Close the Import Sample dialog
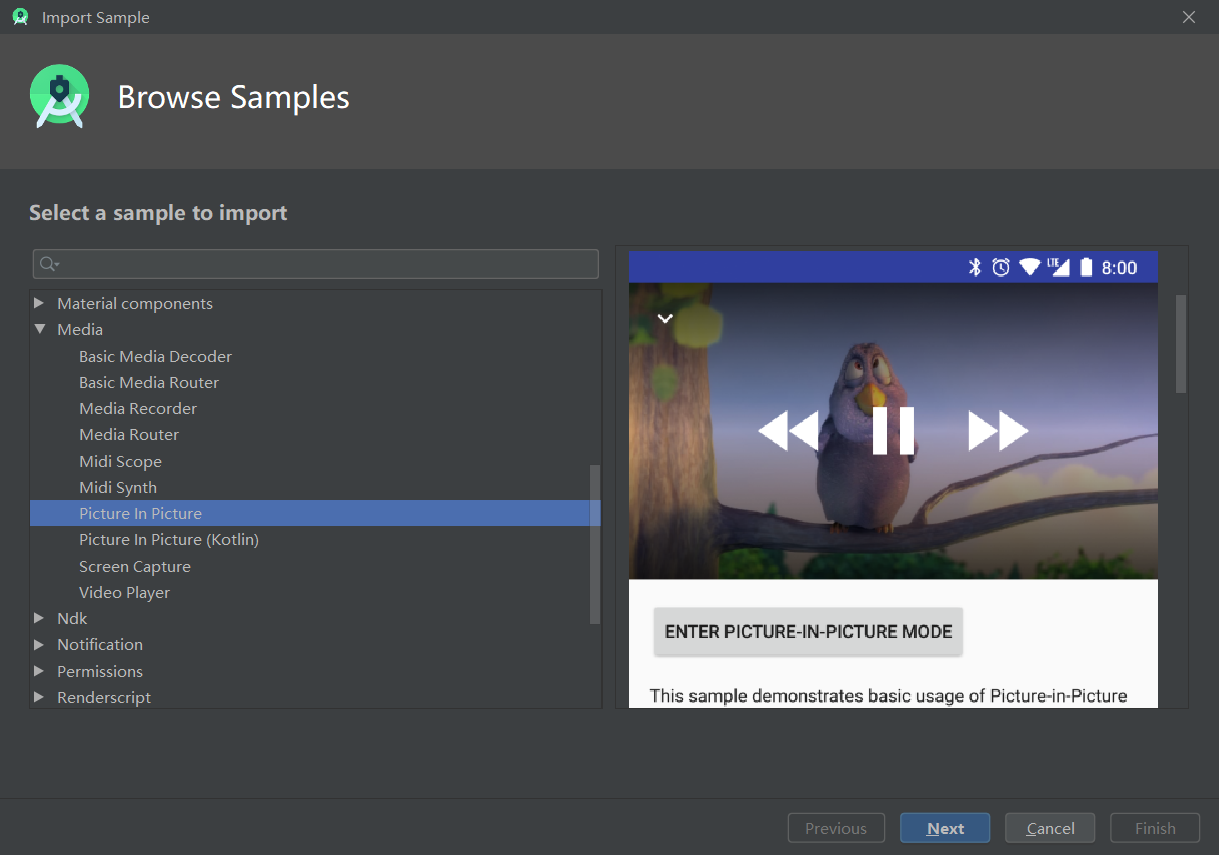The width and height of the screenshot is (1219, 855). click(x=1189, y=17)
